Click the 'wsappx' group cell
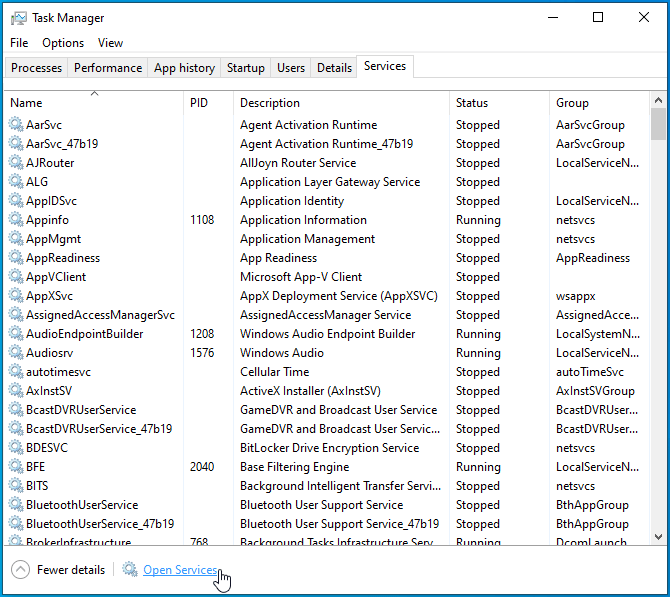The image size is (670, 597). [x=575, y=296]
